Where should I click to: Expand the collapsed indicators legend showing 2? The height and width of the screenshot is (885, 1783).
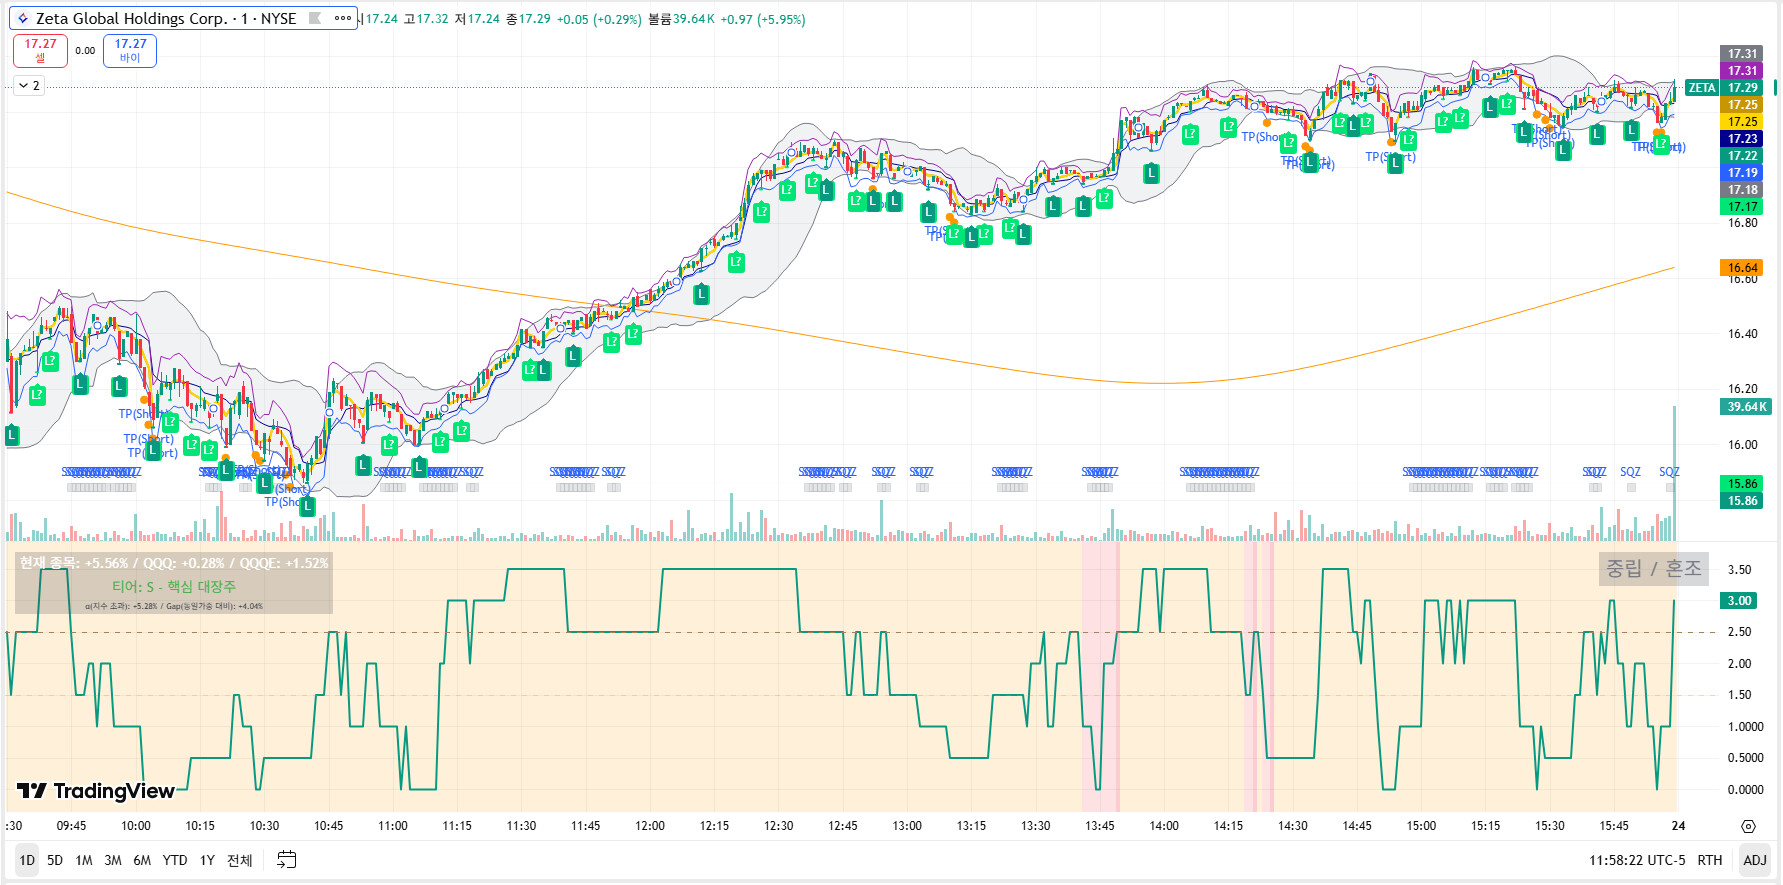click(29, 86)
